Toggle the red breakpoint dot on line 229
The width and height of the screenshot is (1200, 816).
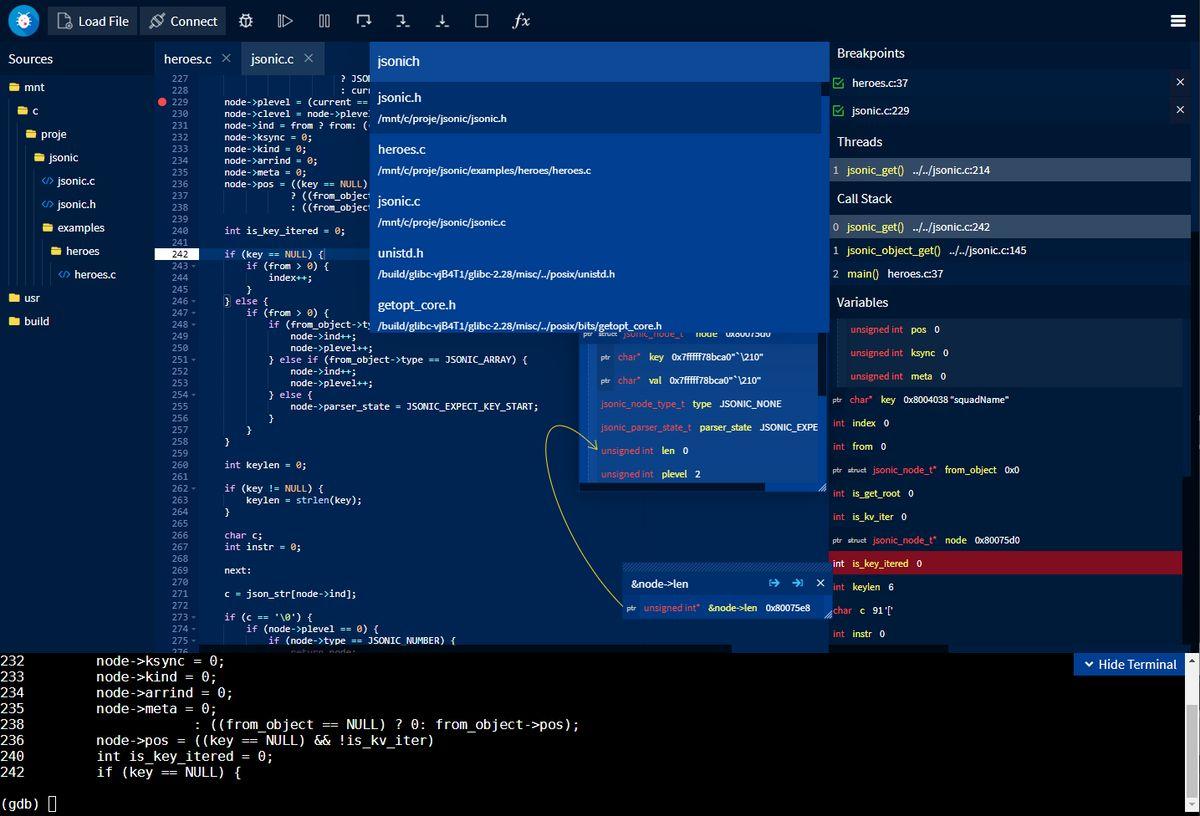tap(162, 102)
